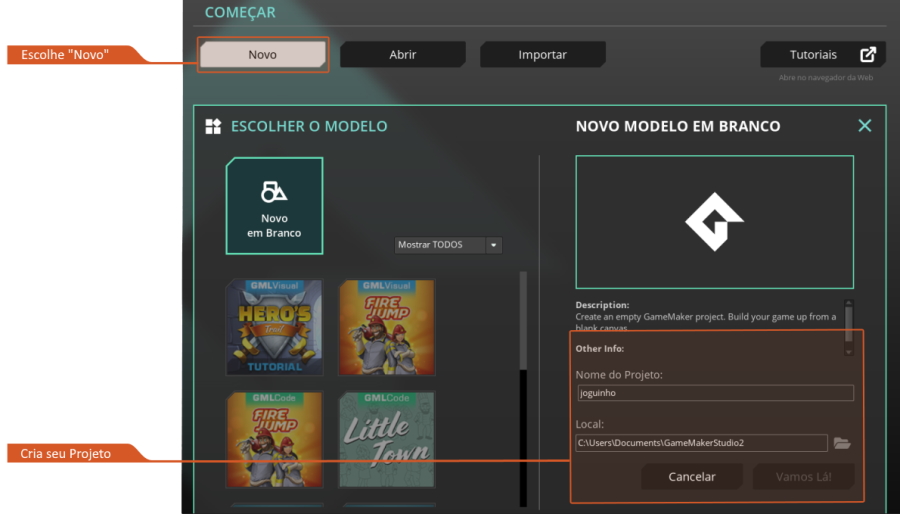Choose the GMLVisual Fire Jump thumbnail
This screenshot has height=514, width=900.
387,327
